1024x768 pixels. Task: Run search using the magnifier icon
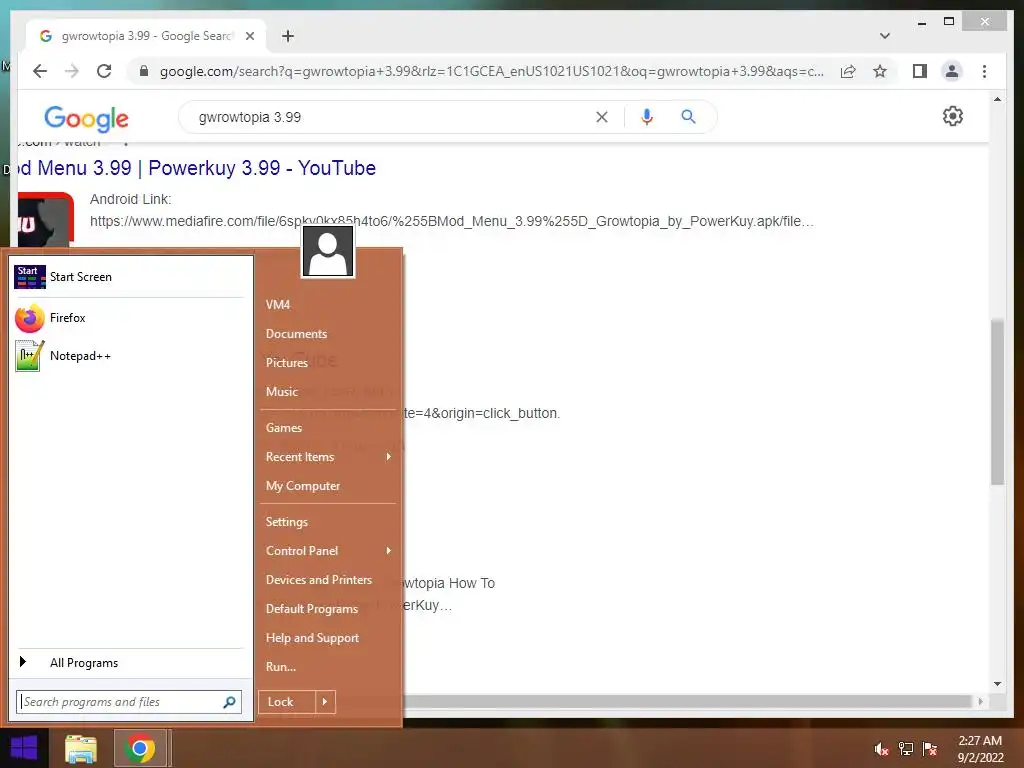[688, 117]
